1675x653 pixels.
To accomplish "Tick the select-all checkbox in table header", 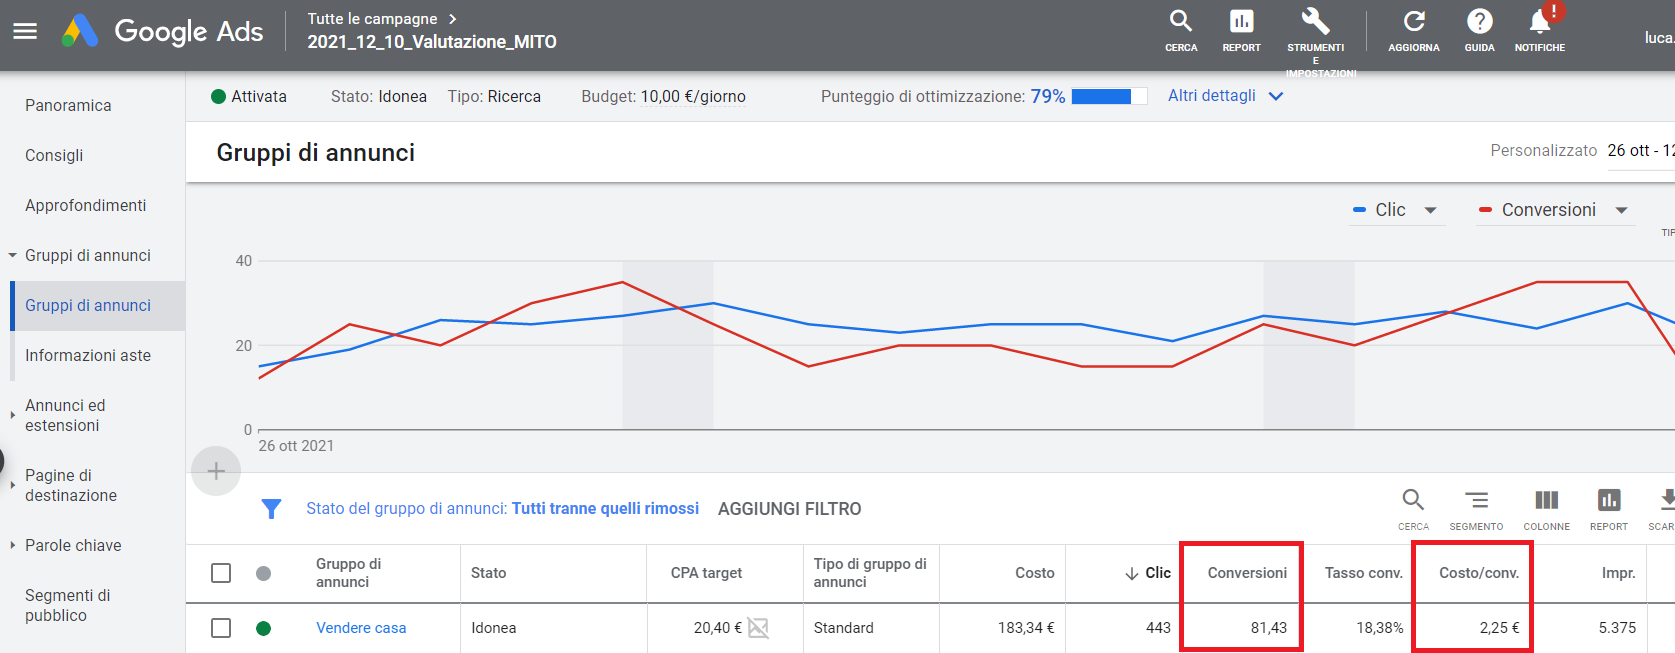I will click(x=221, y=573).
